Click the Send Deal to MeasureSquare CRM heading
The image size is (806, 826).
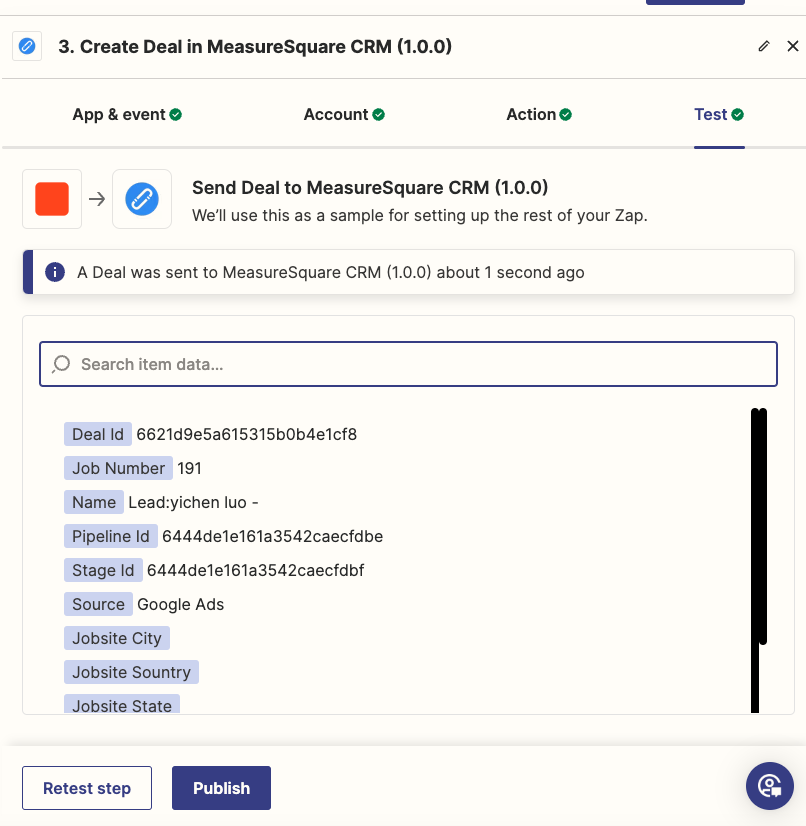tap(370, 188)
